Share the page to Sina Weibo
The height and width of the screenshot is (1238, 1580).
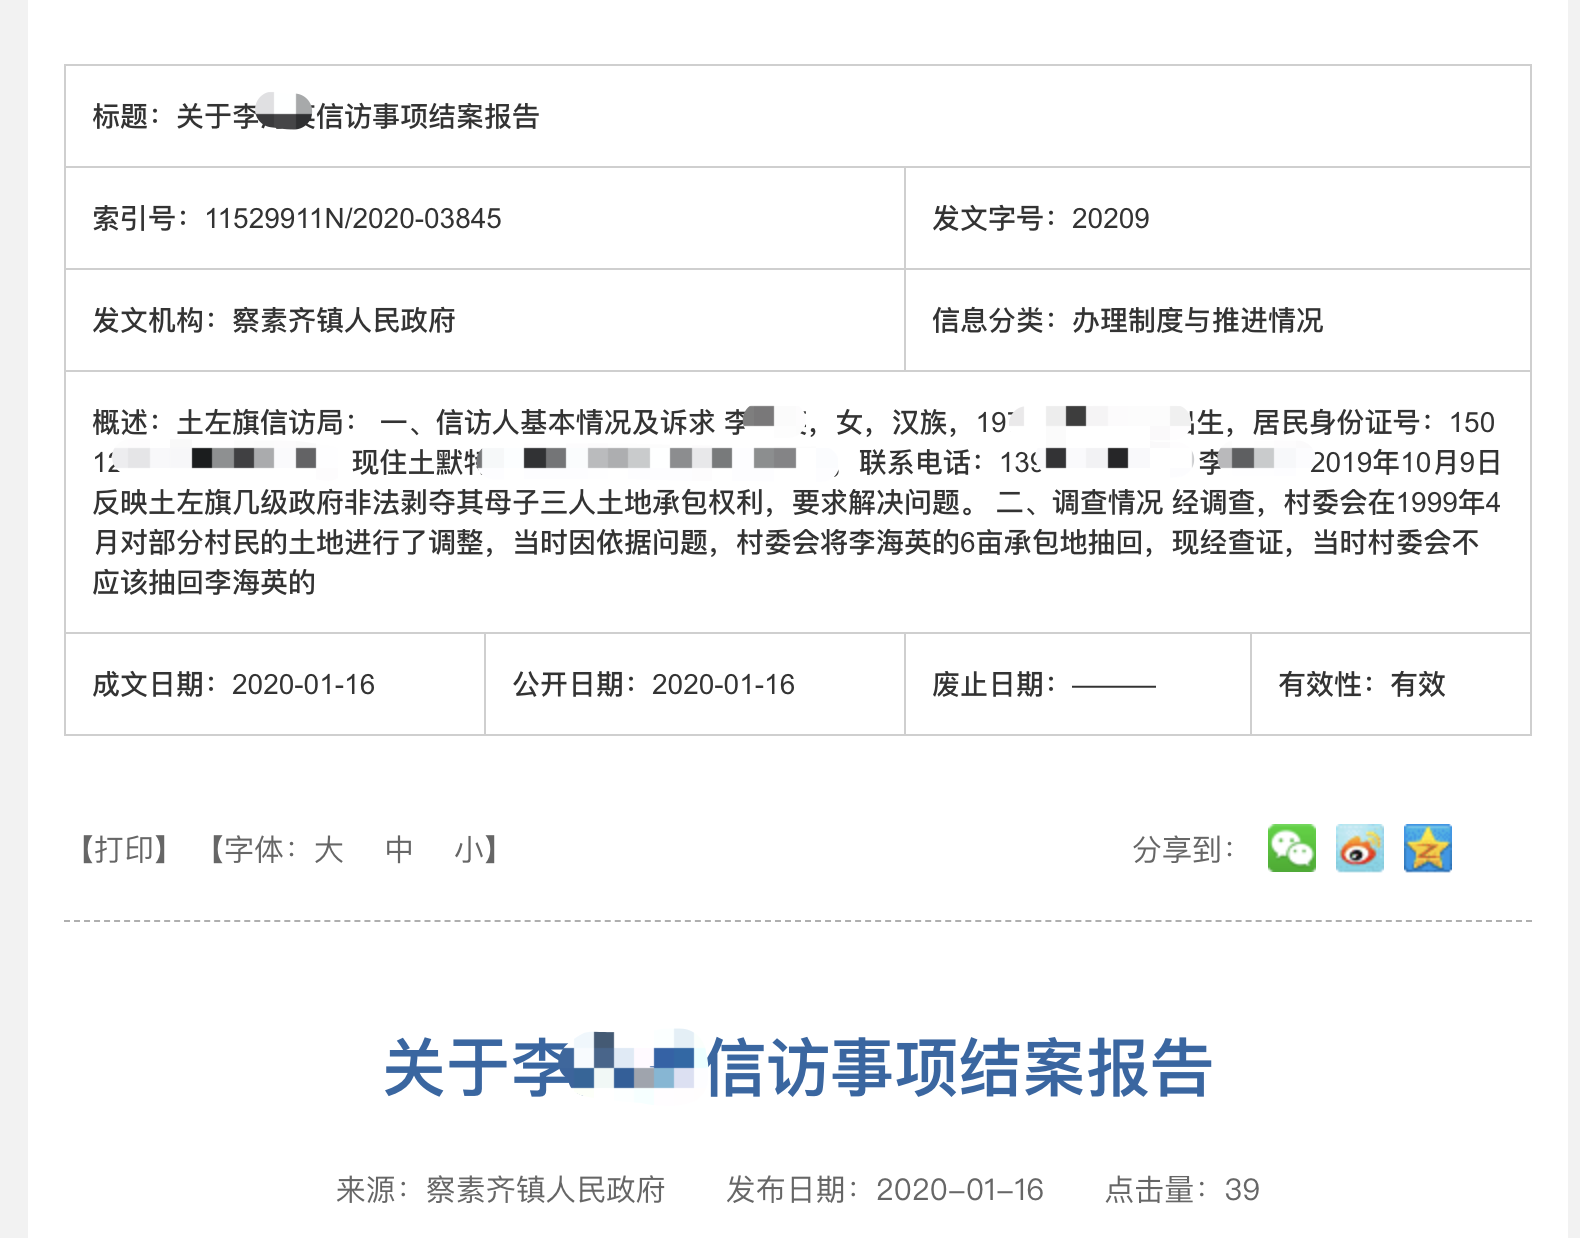click(1359, 848)
